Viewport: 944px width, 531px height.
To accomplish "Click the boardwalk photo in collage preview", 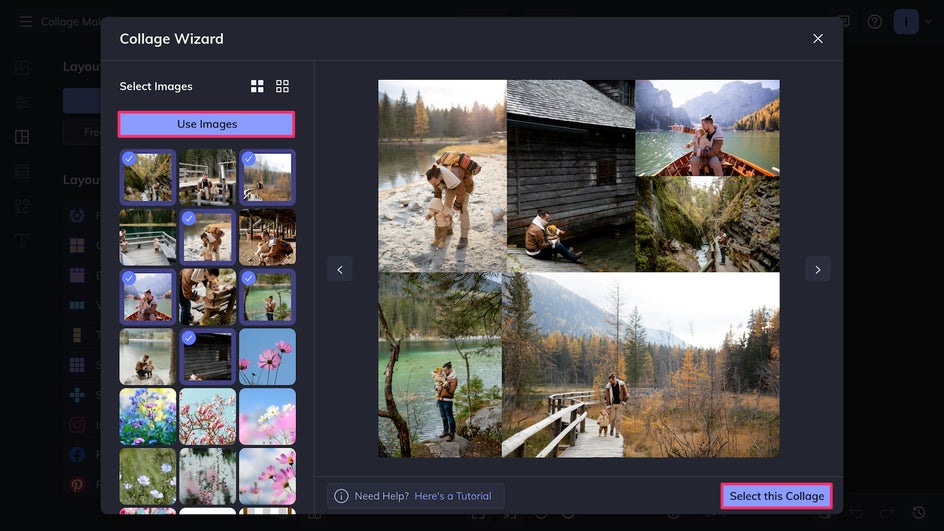I will 641,365.
